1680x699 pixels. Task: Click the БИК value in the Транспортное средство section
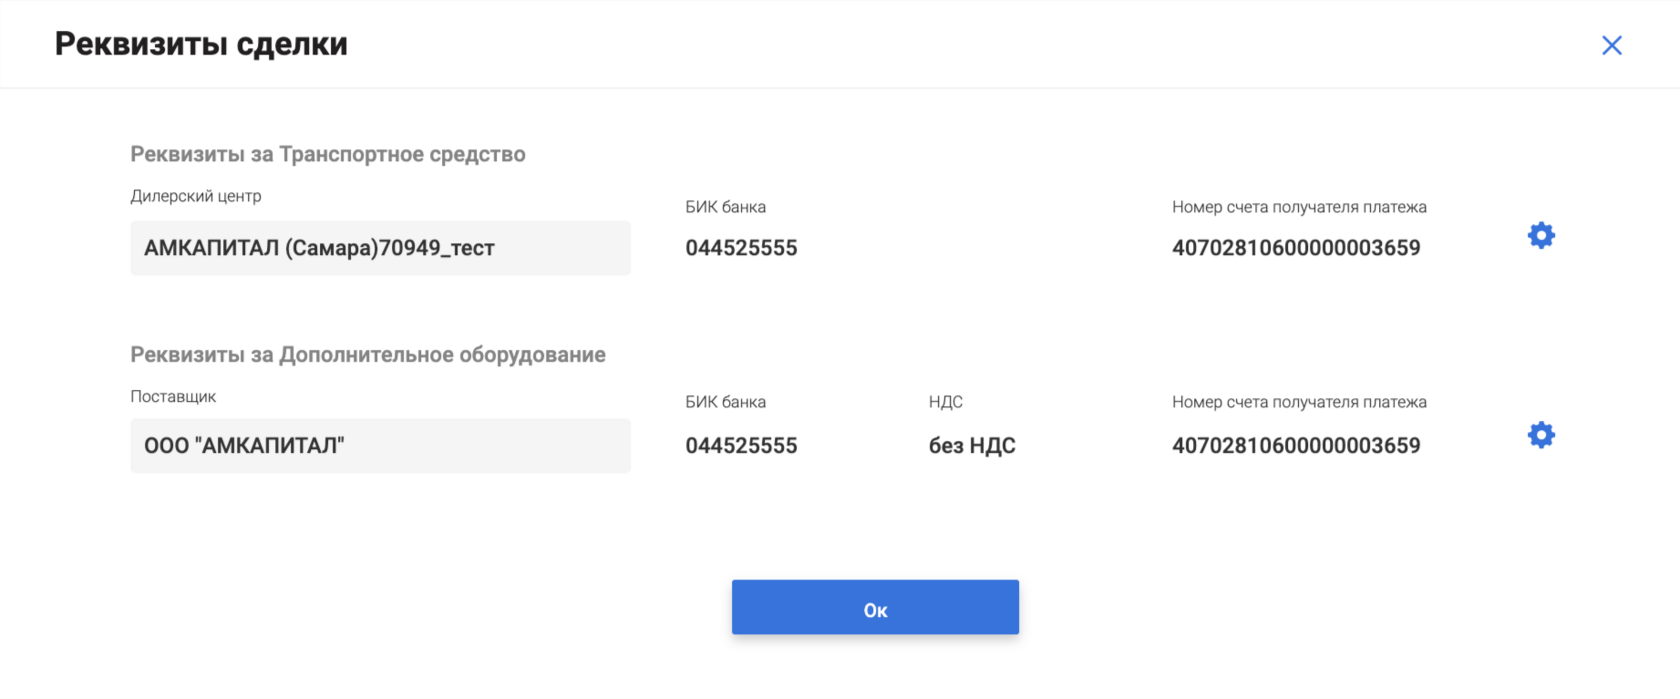point(741,248)
